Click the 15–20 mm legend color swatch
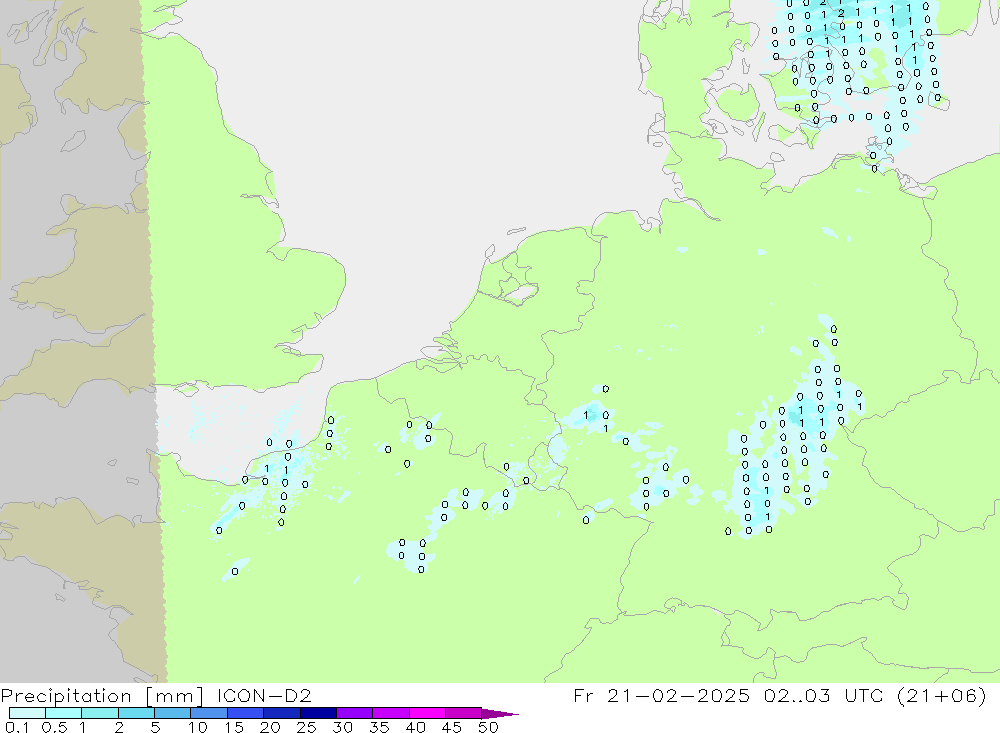The width and height of the screenshot is (1000, 733). tap(246, 713)
